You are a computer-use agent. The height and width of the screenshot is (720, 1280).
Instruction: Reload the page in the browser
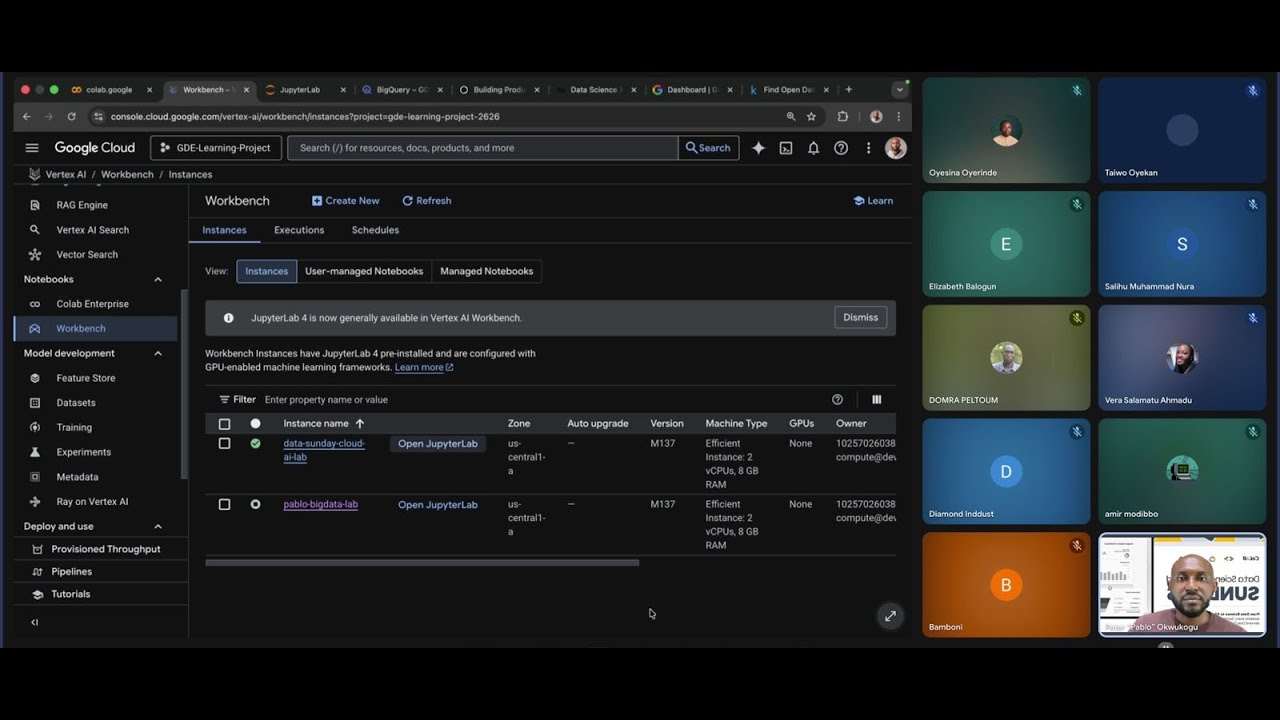[x=71, y=117]
